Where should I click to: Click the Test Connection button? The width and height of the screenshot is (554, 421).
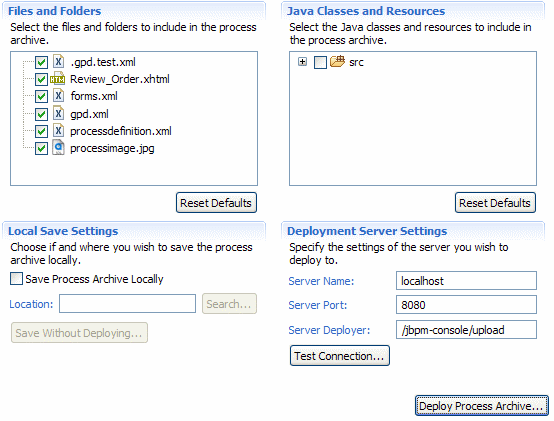coord(340,356)
